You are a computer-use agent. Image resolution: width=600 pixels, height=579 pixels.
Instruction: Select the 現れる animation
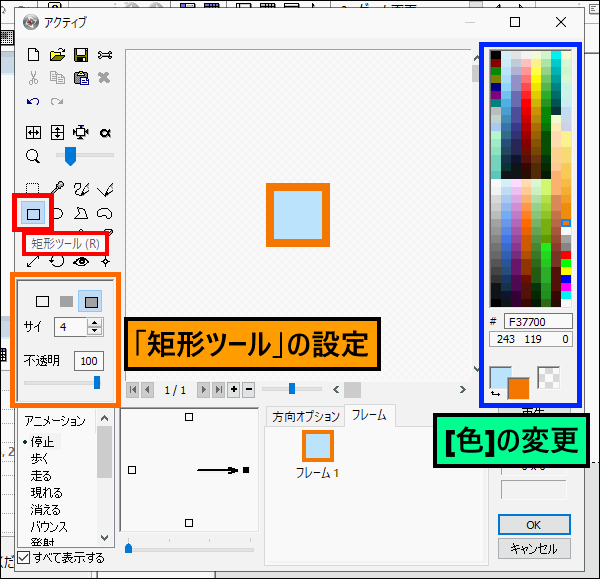click(46, 493)
